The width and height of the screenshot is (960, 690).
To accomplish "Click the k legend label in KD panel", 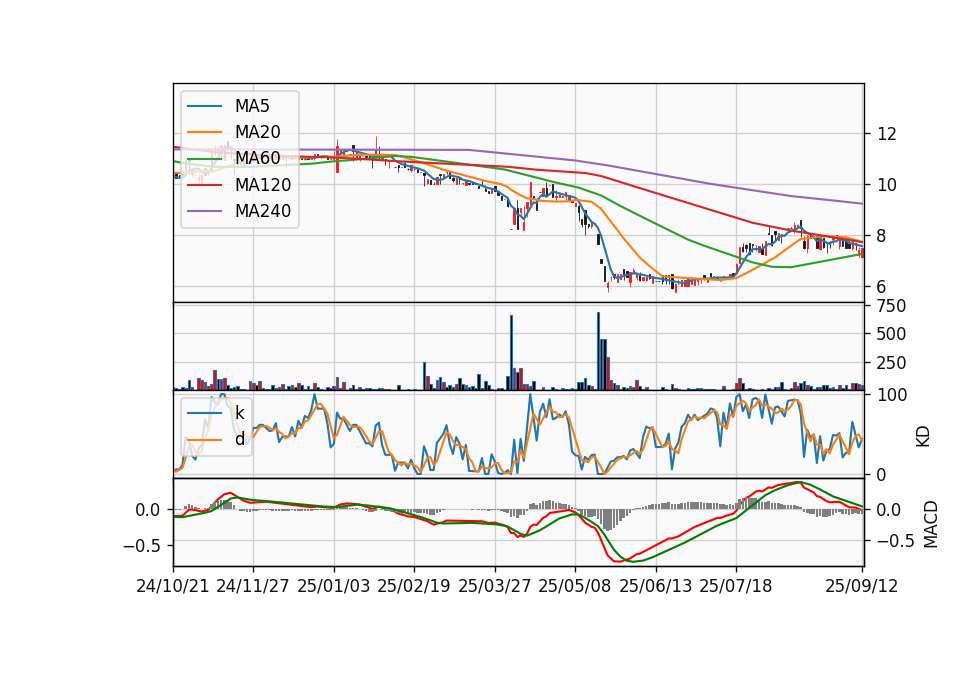I will click(x=239, y=413).
